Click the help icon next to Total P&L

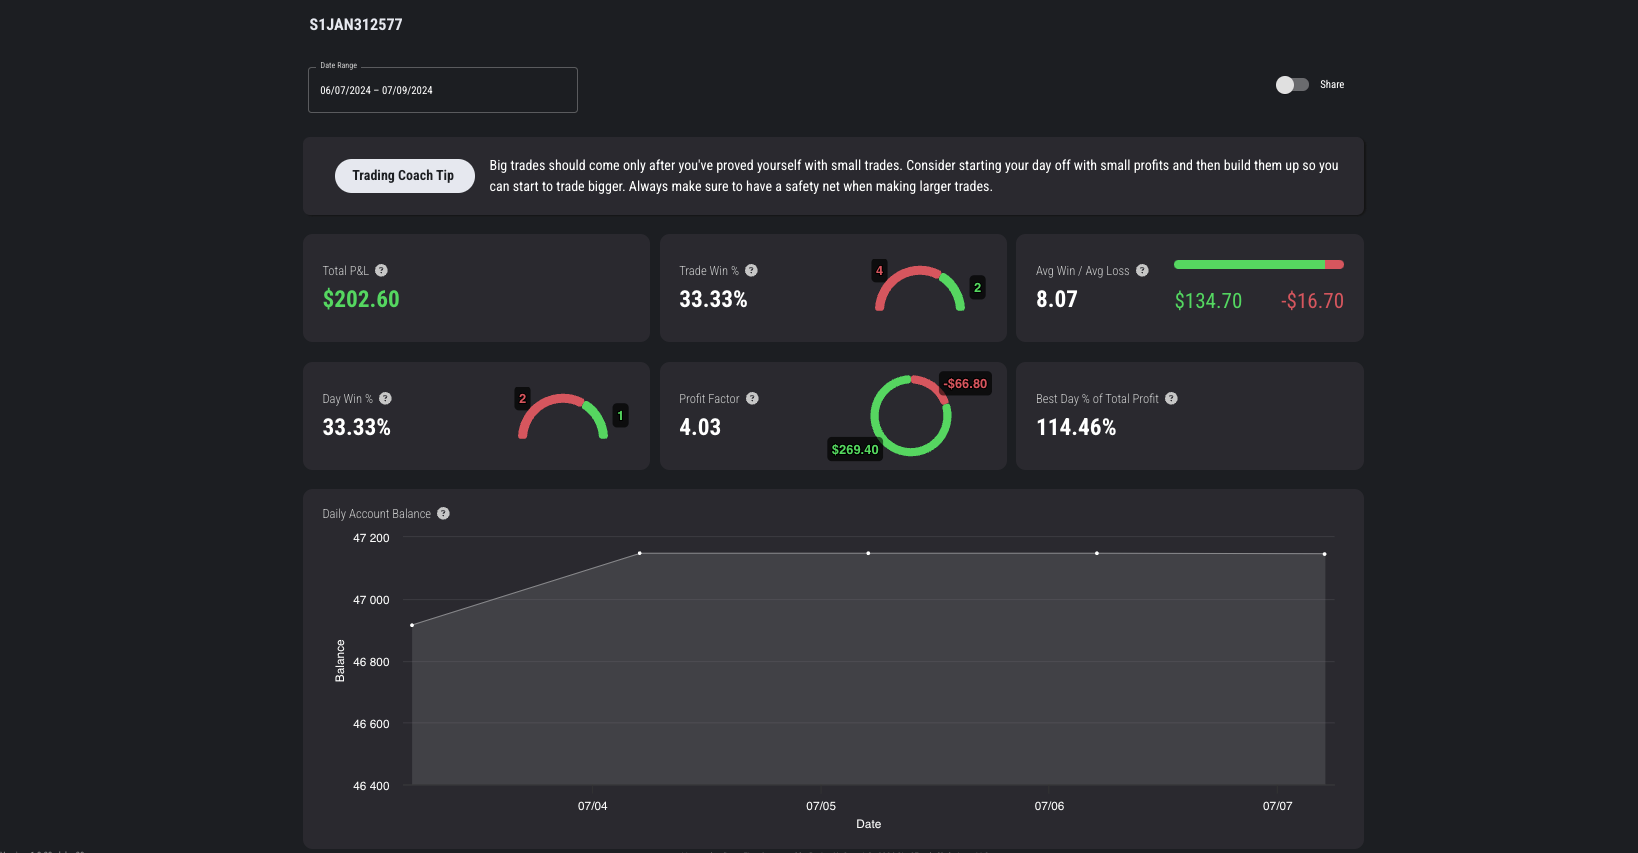coord(381,271)
